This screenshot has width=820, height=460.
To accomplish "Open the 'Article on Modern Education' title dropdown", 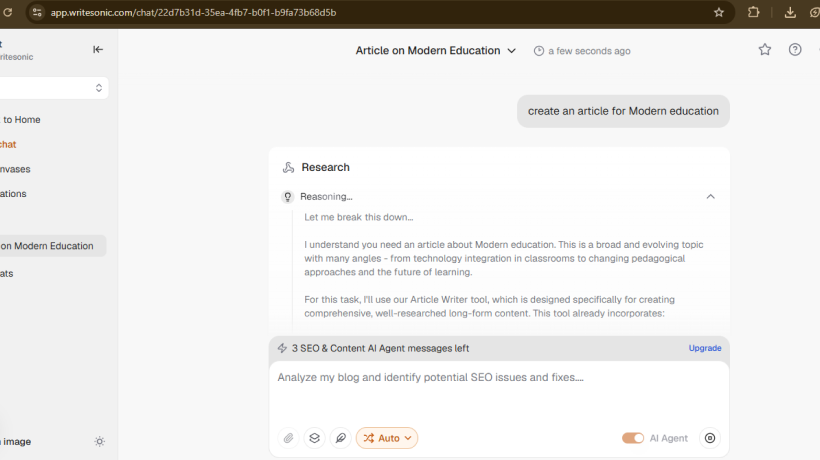I will 436,51.
